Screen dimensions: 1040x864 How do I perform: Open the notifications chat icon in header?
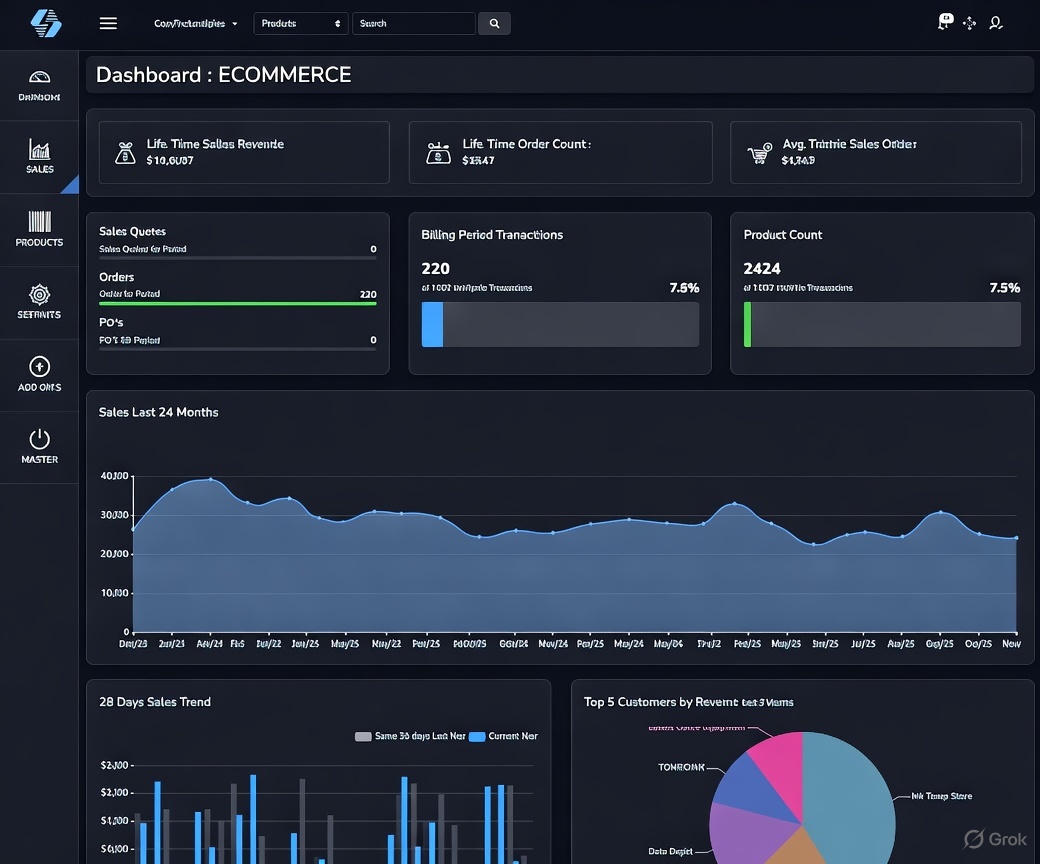click(x=945, y=22)
